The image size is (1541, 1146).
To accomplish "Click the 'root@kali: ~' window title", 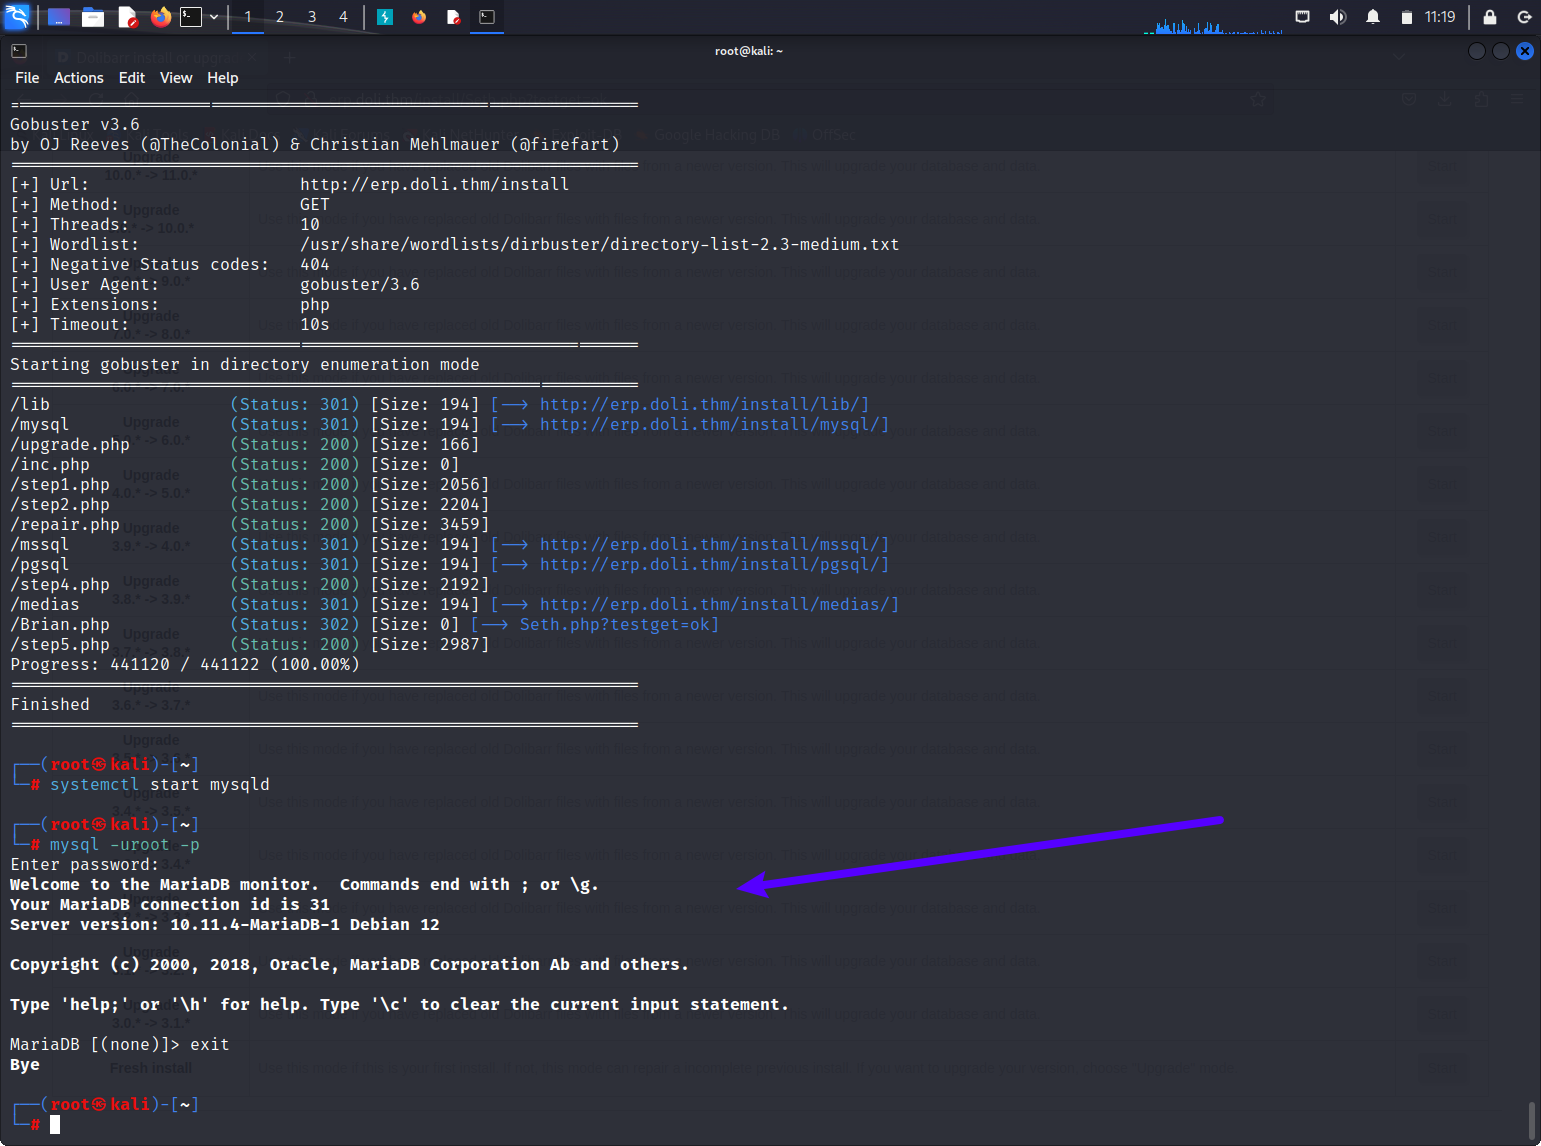I will point(749,51).
